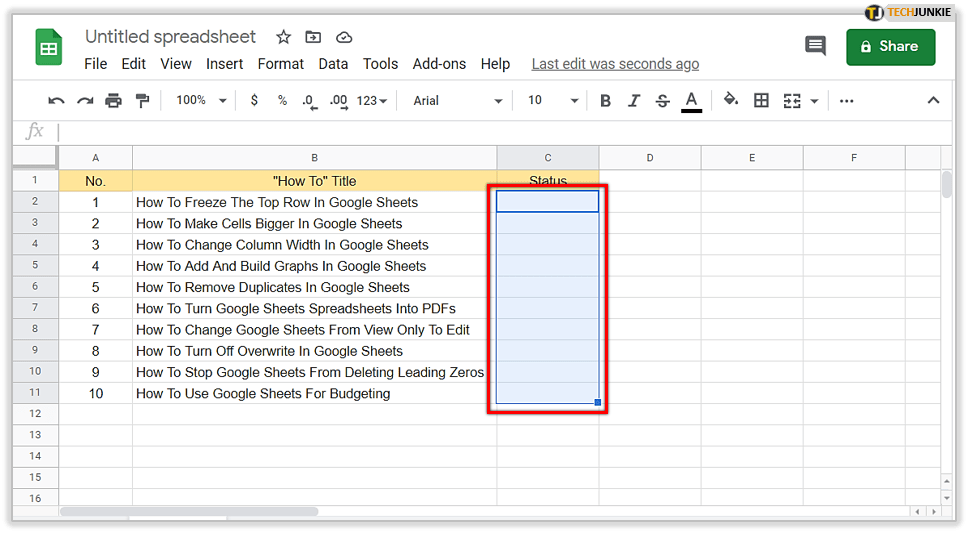Click the Redo arrow icon
This screenshot has height=533, width=968.
85,100
